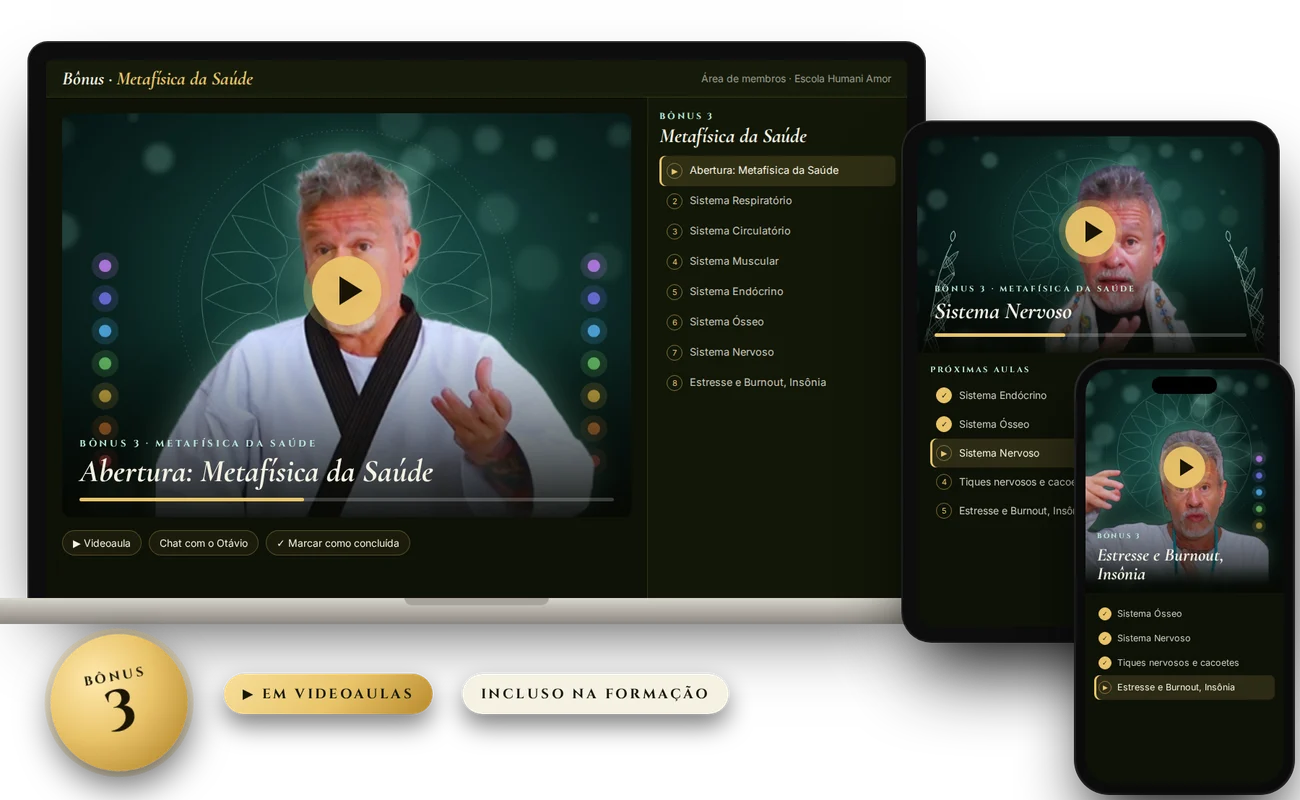Click the gold Bônus 3 medallion
The image size is (1300, 800).
120,702
